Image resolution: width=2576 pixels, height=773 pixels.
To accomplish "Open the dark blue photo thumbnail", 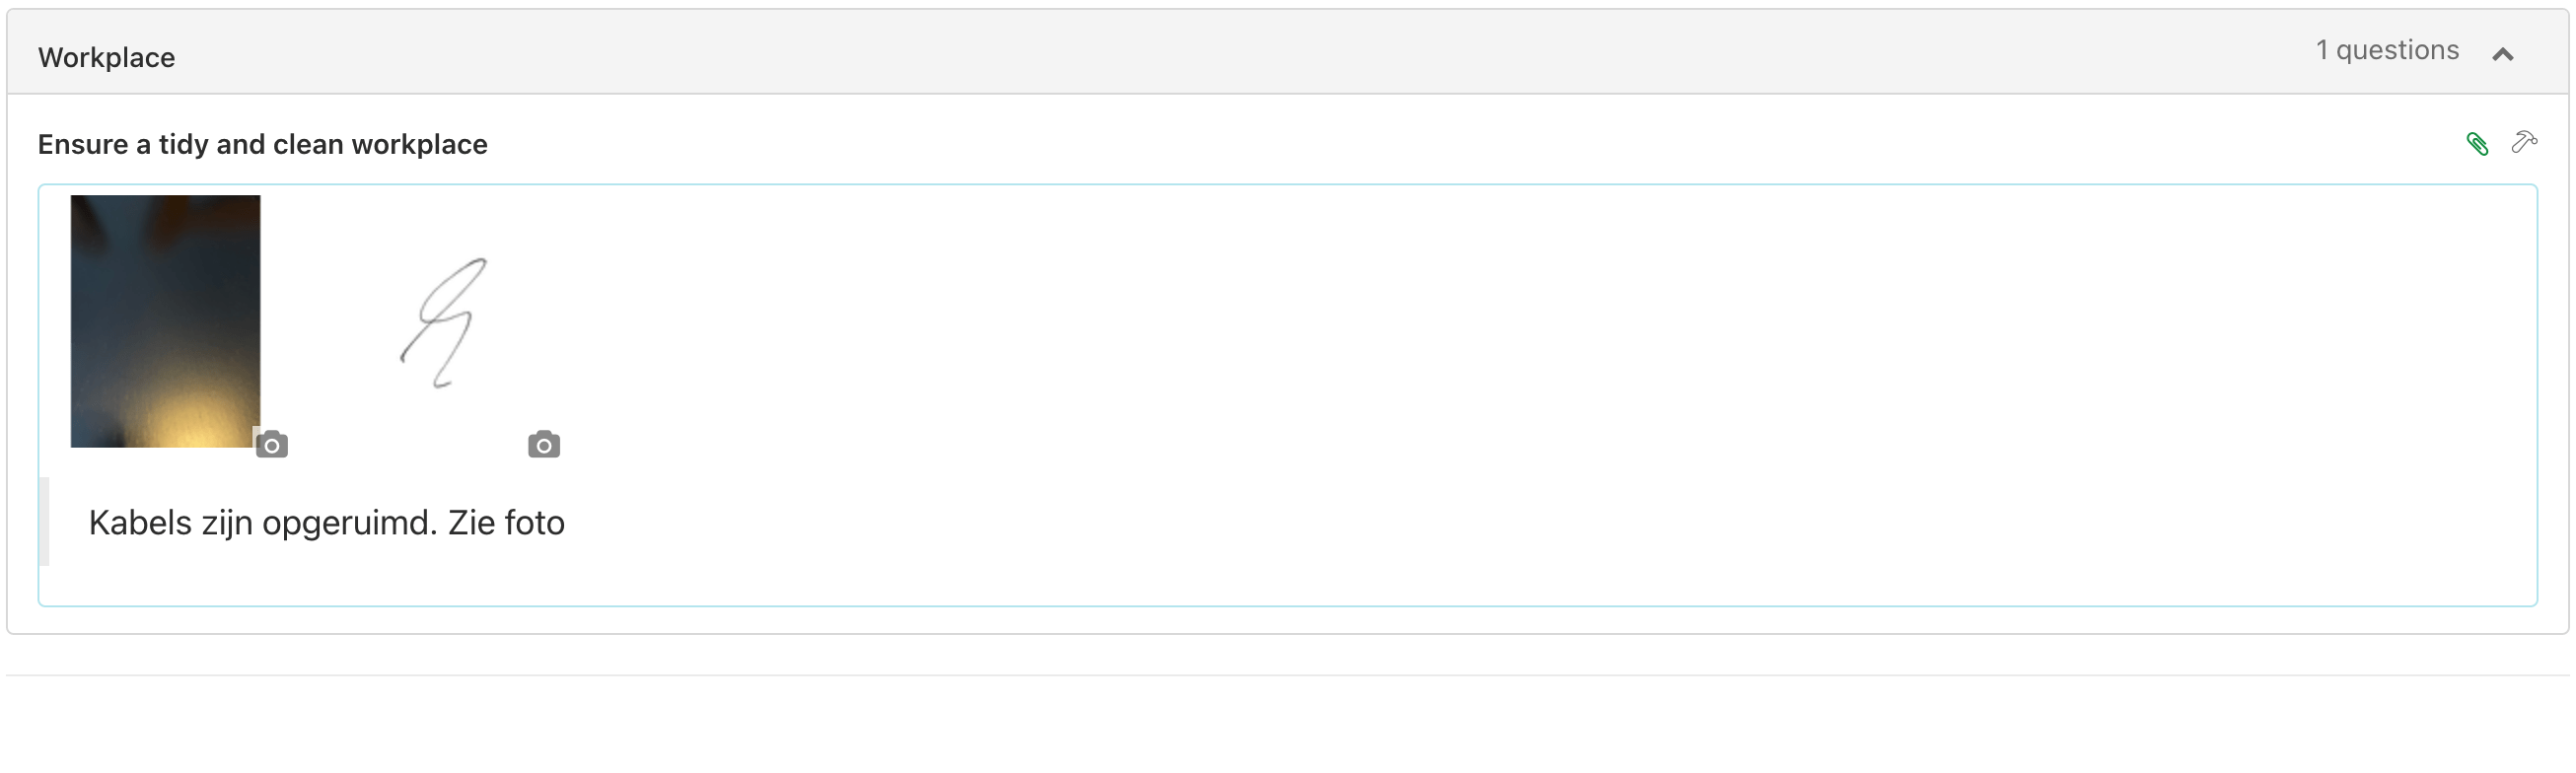I will tap(165, 321).
